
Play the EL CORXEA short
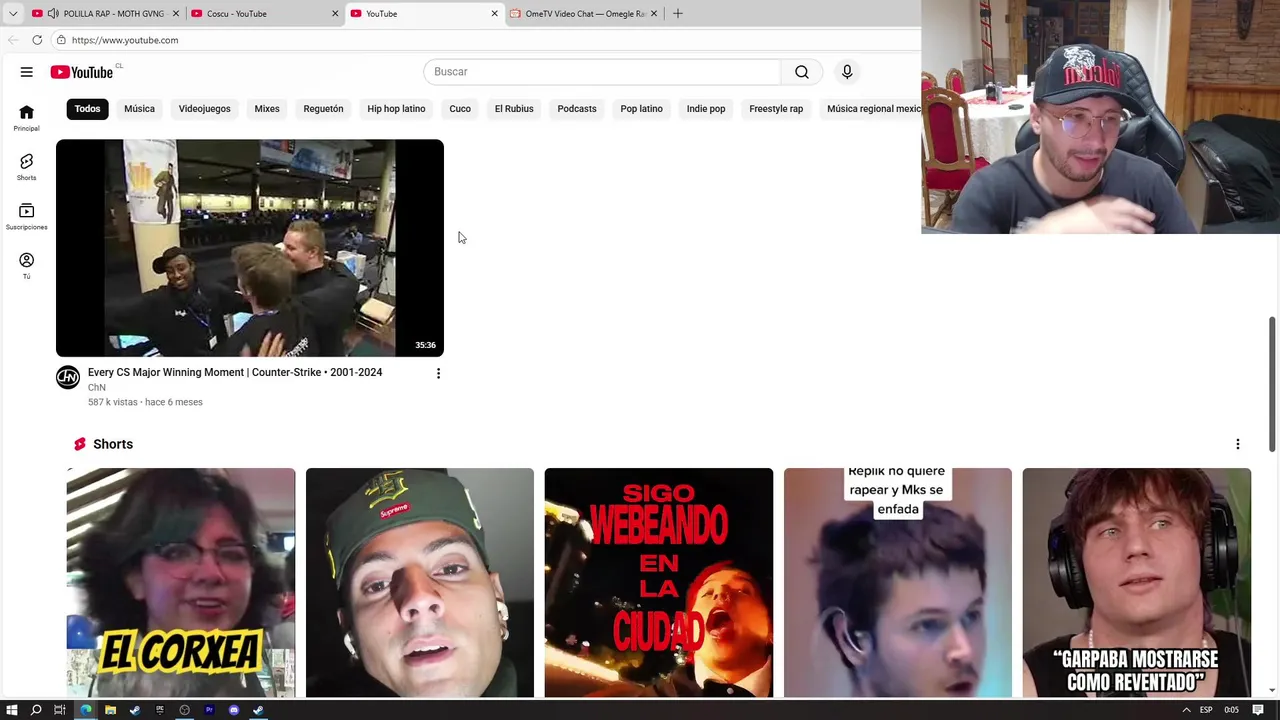tap(181, 582)
